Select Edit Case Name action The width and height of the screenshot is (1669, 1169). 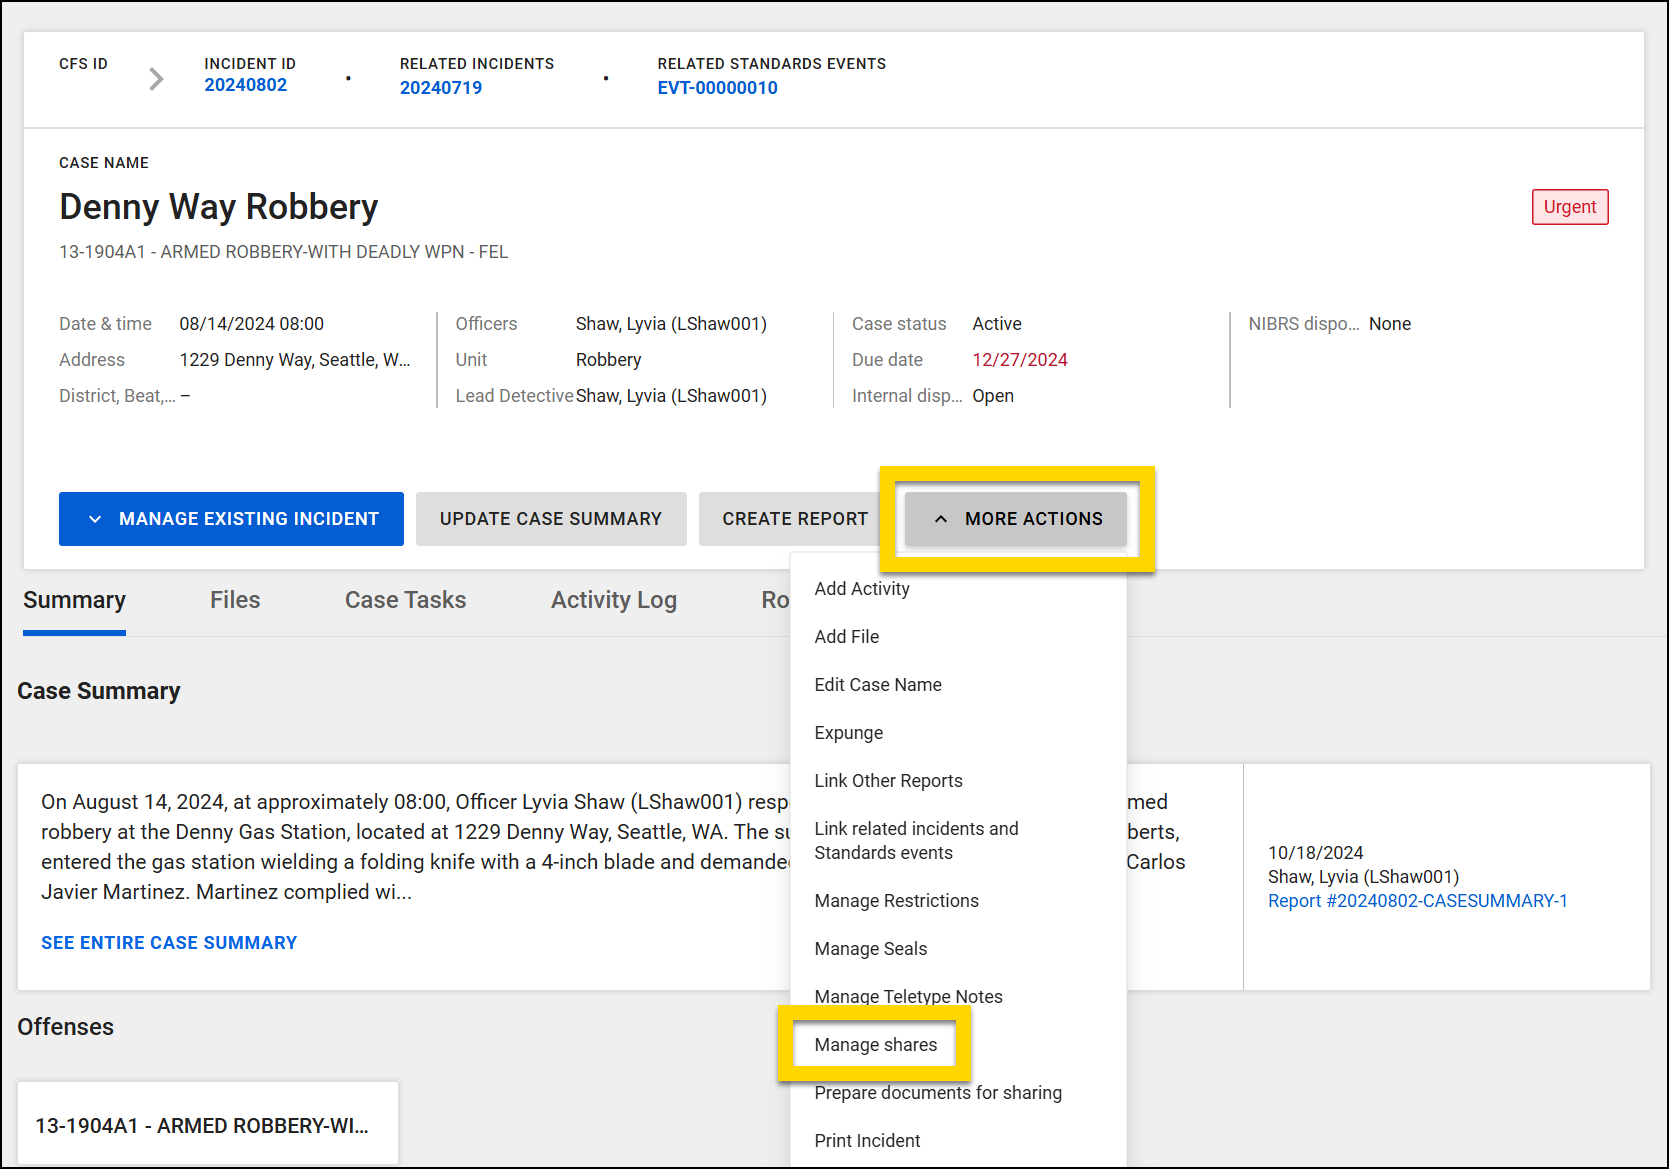click(x=877, y=684)
